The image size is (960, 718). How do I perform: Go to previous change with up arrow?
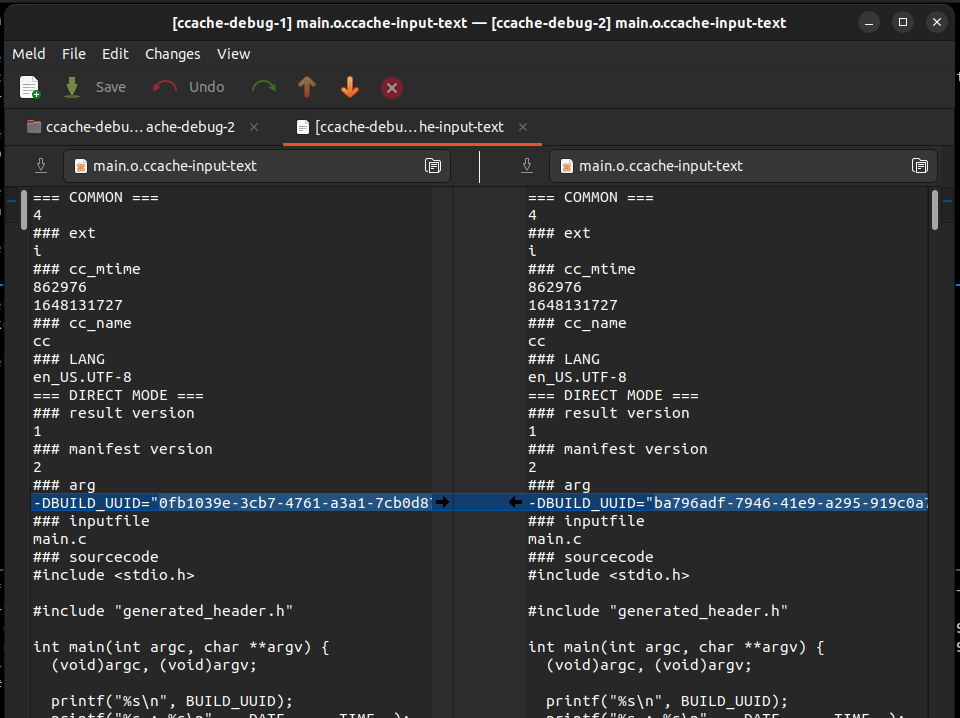[x=307, y=88]
